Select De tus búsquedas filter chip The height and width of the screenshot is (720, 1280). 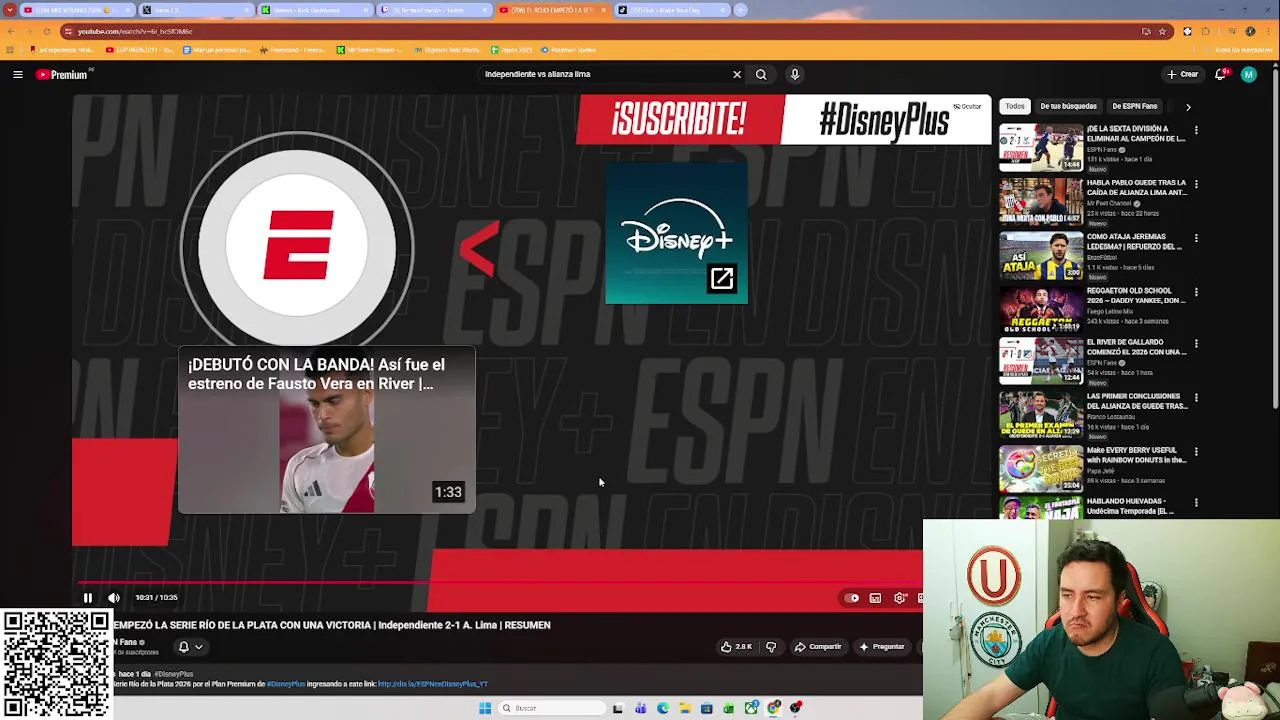[1068, 106]
